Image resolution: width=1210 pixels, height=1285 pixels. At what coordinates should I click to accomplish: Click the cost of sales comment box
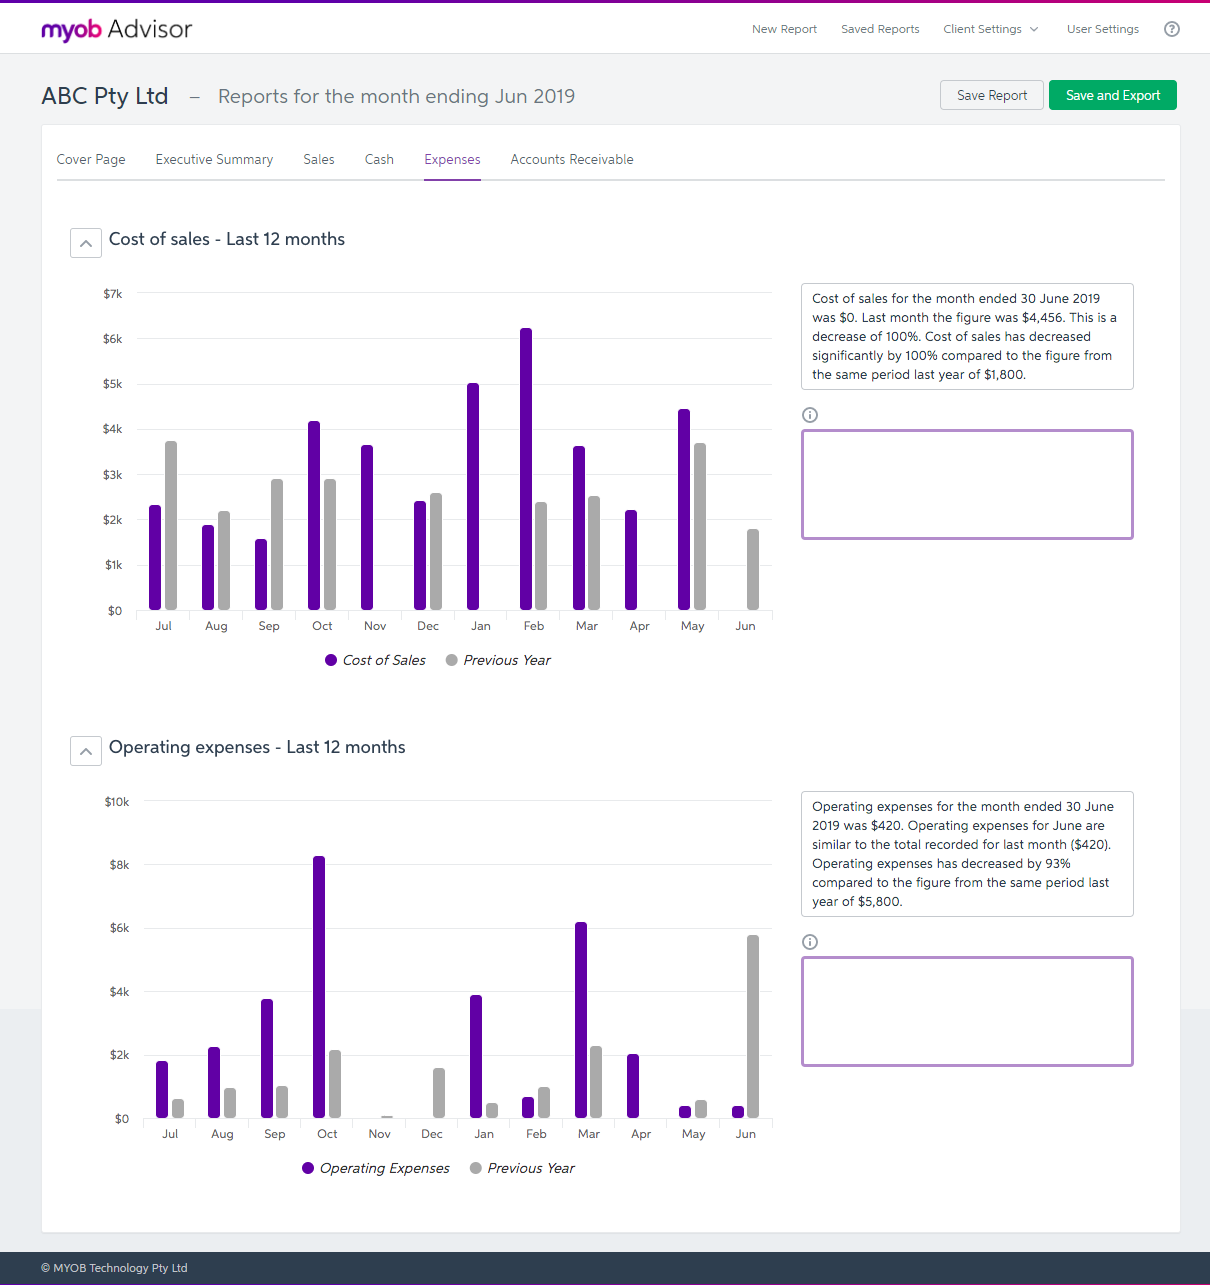click(x=967, y=485)
